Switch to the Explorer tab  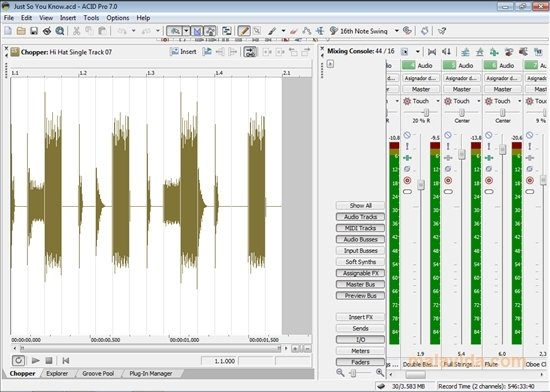[57, 373]
